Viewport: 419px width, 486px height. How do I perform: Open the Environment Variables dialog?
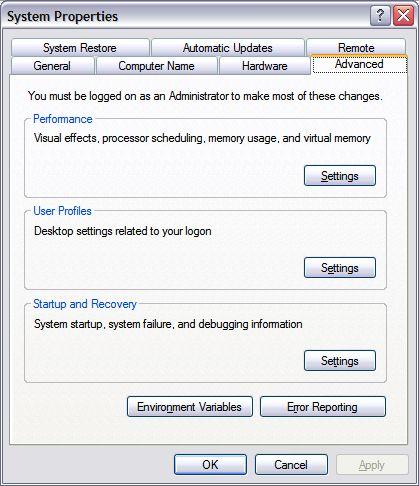[190, 407]
